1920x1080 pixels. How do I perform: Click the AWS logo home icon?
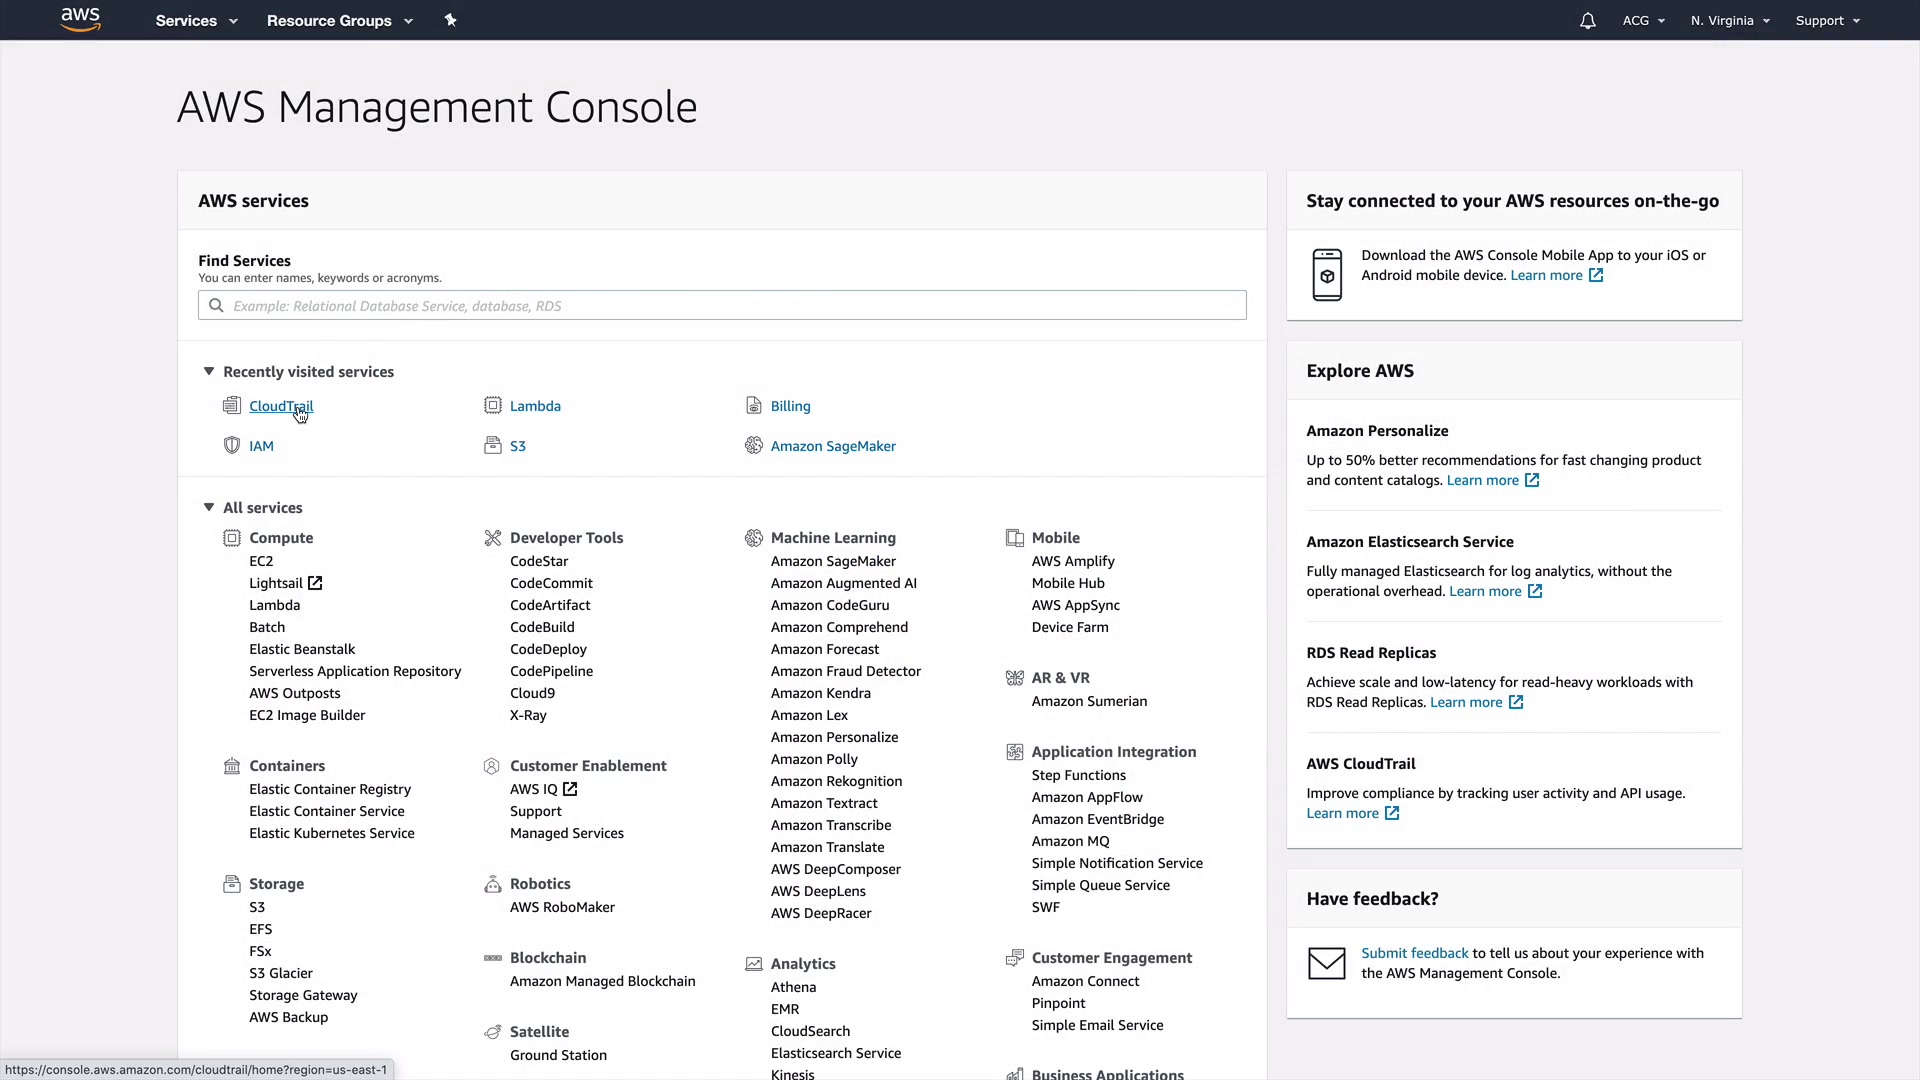coord(80,19)
